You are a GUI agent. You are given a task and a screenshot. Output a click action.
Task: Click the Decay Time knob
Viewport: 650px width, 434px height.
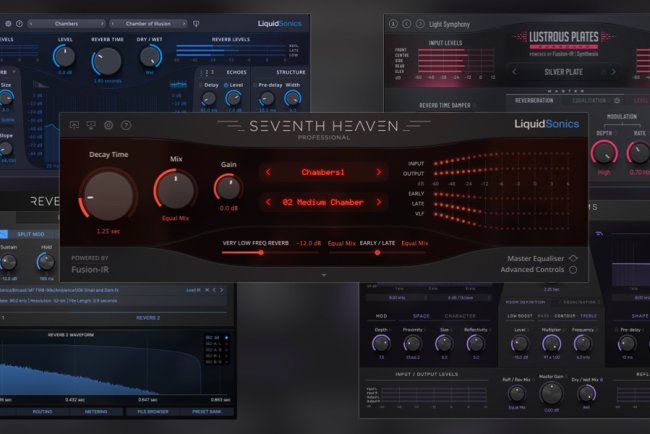click(108, 196)
